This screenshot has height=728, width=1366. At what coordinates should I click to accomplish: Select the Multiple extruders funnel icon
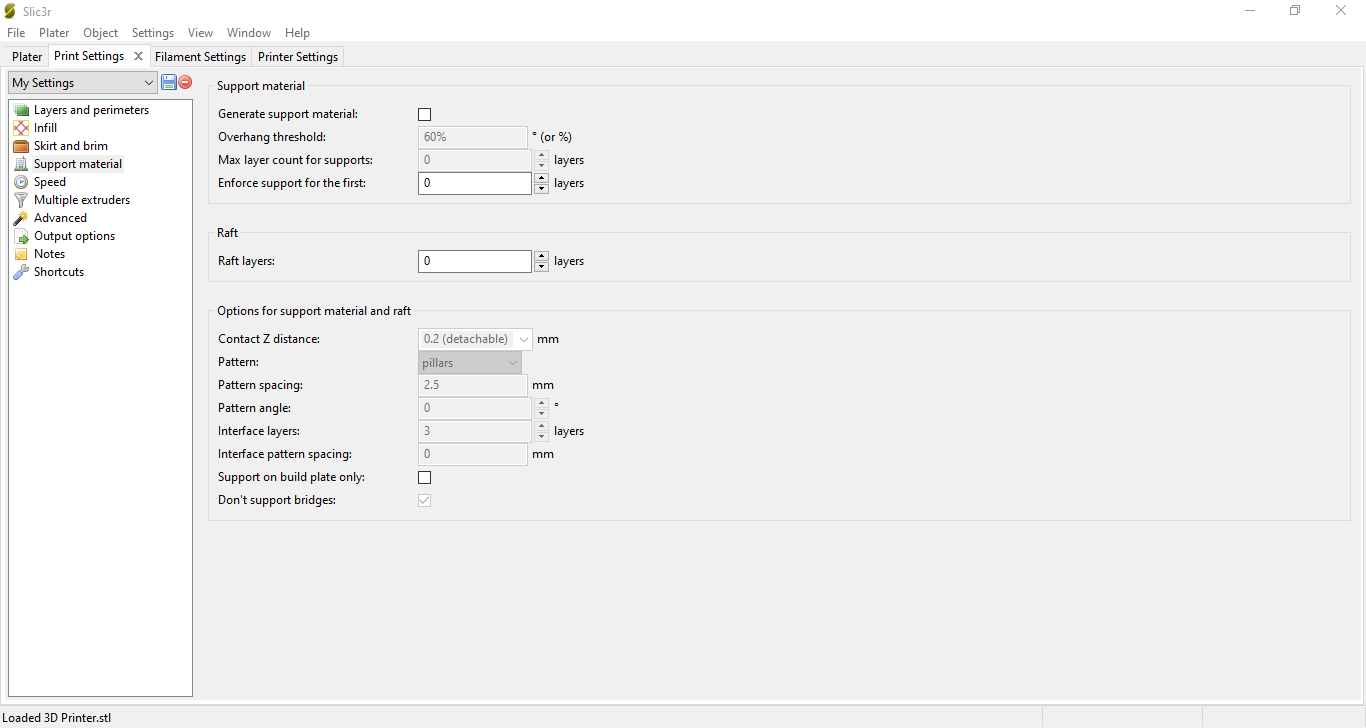21,200
